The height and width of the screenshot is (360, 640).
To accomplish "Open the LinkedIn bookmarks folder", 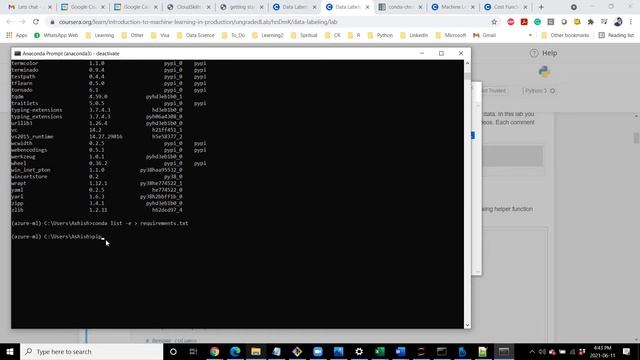I will tap(414, 36).
